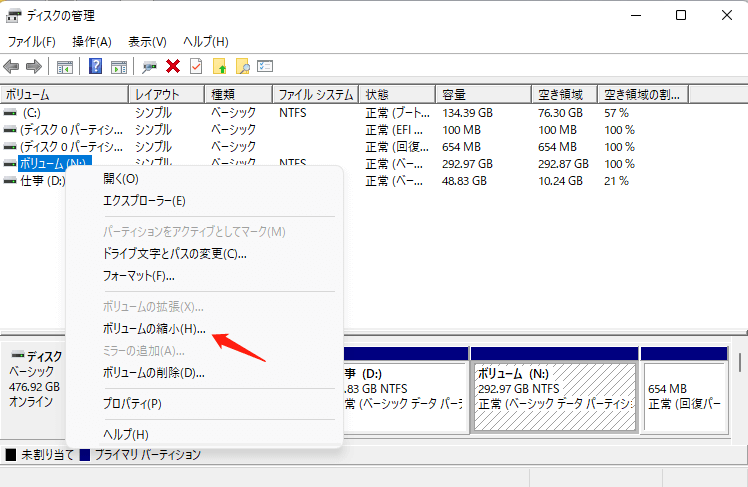Click the 134.39 GB capacity cell
Image resolution: width=748 pixels, height=487 pixels.
[468, 113]
